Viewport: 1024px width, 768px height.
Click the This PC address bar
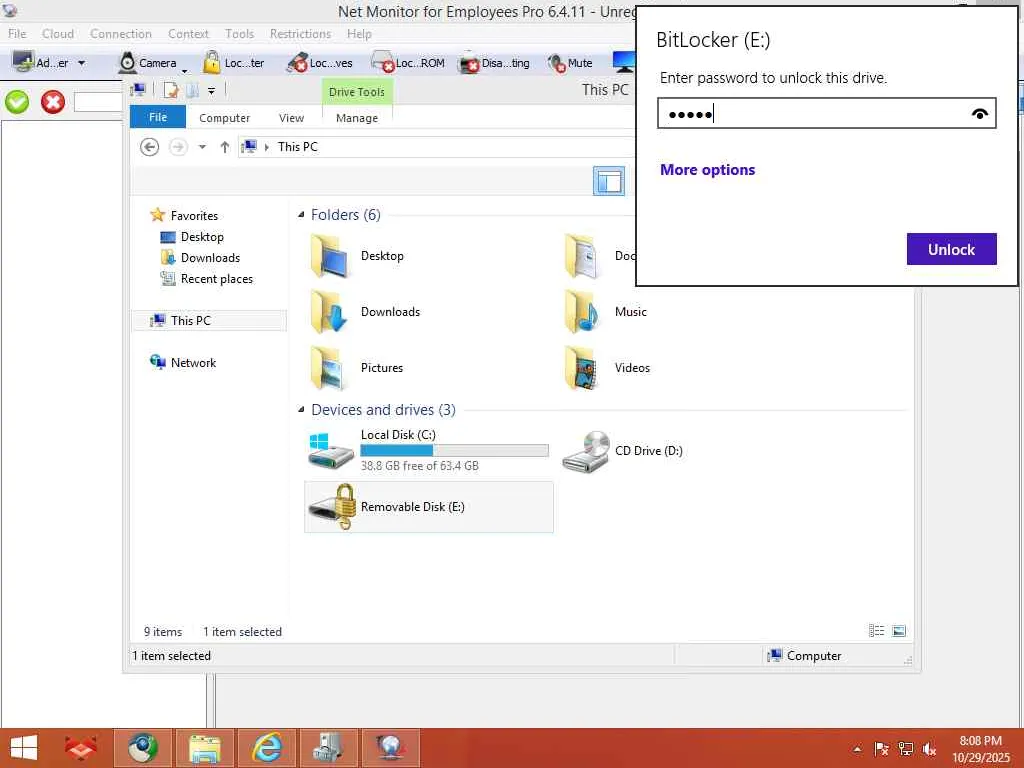click(438, 147)
